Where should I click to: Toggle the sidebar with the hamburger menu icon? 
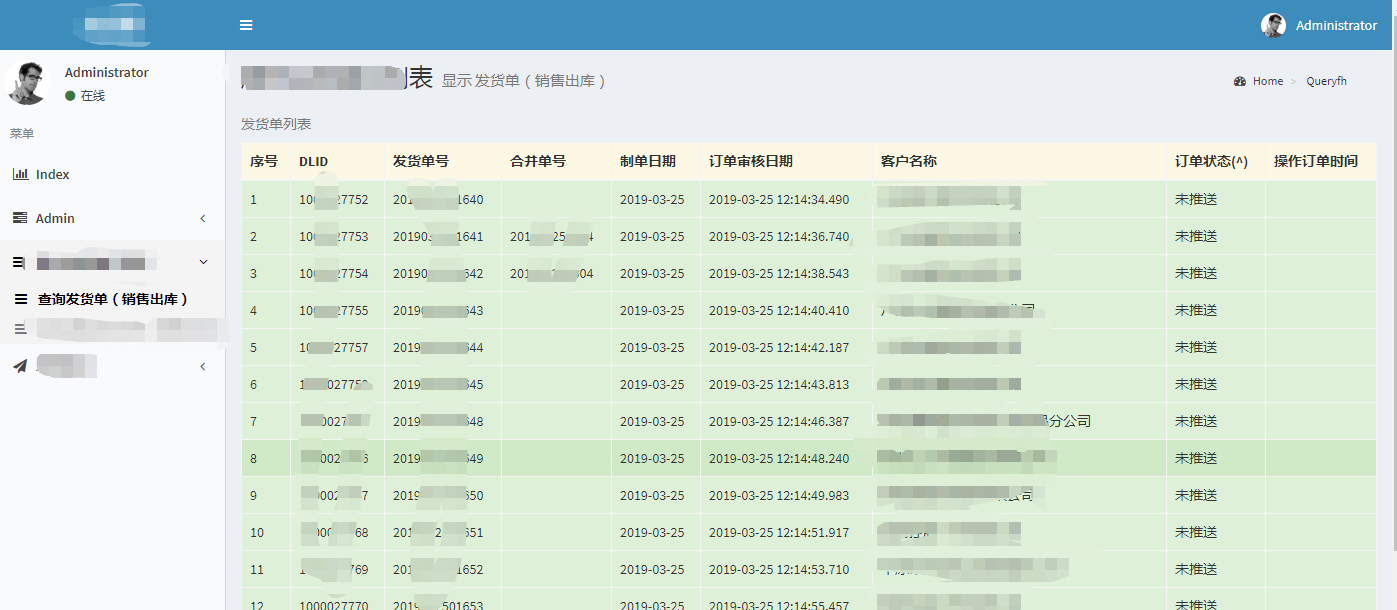point(246,25)
